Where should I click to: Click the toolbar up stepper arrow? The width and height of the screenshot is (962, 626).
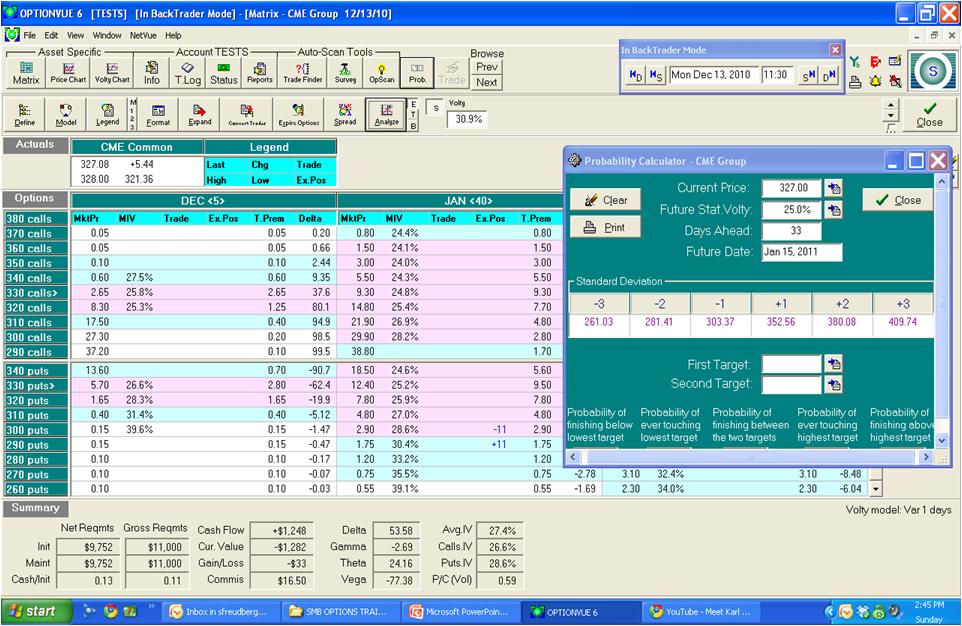tap(890, 105)
